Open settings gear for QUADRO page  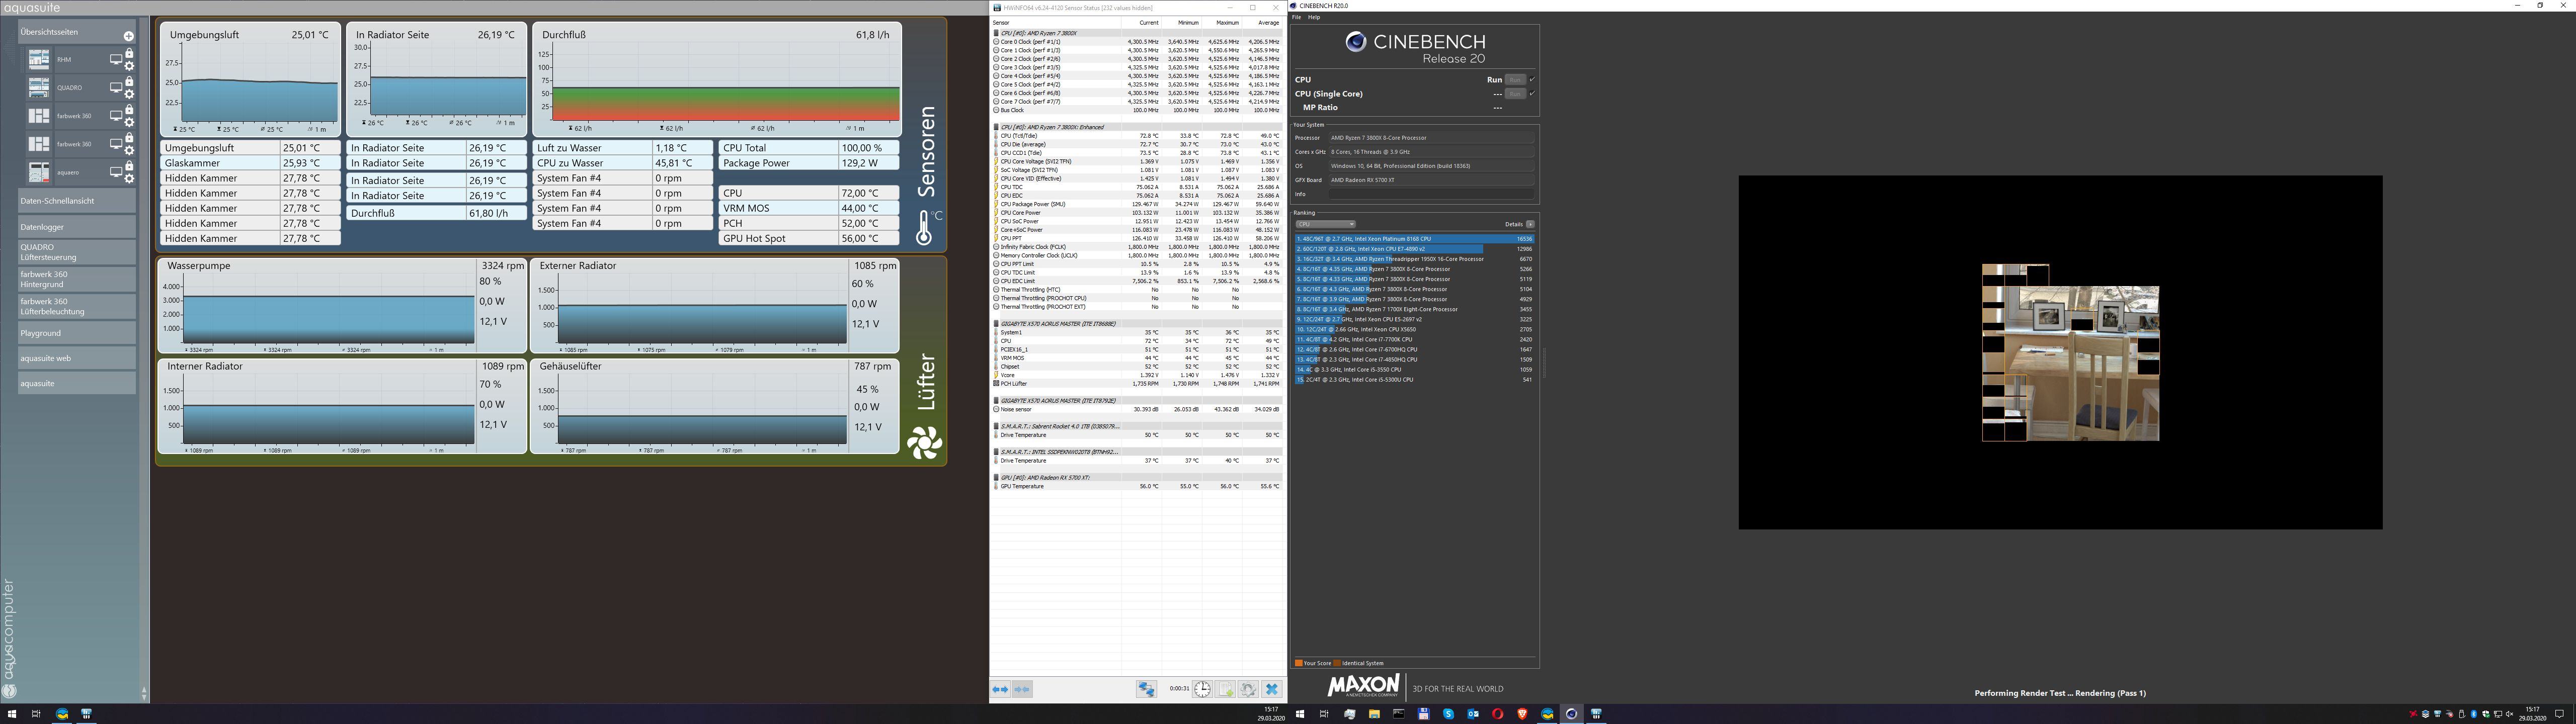[129, 94]
